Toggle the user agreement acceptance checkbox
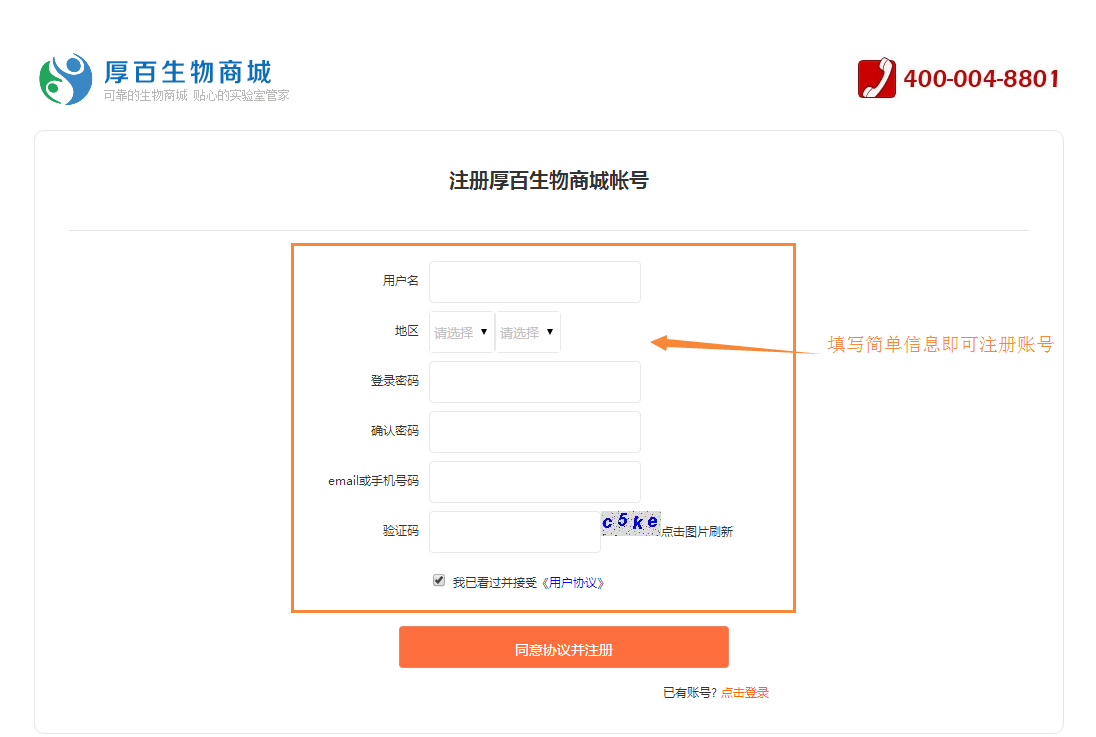 pyautogui.click(x=439, y=581)
